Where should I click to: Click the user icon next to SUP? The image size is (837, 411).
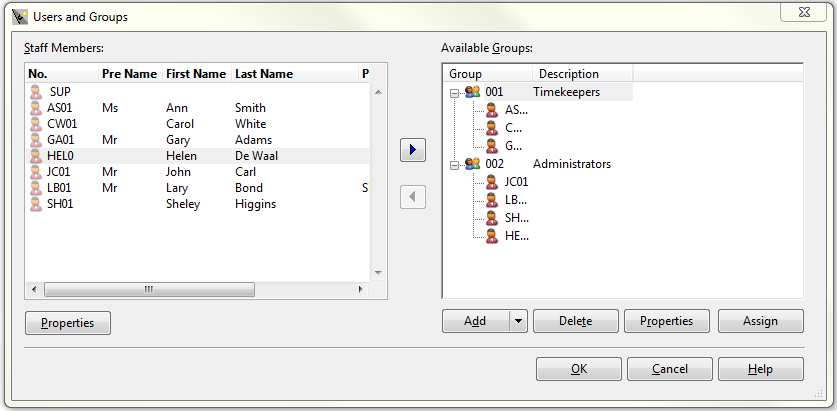pos(37,92)
